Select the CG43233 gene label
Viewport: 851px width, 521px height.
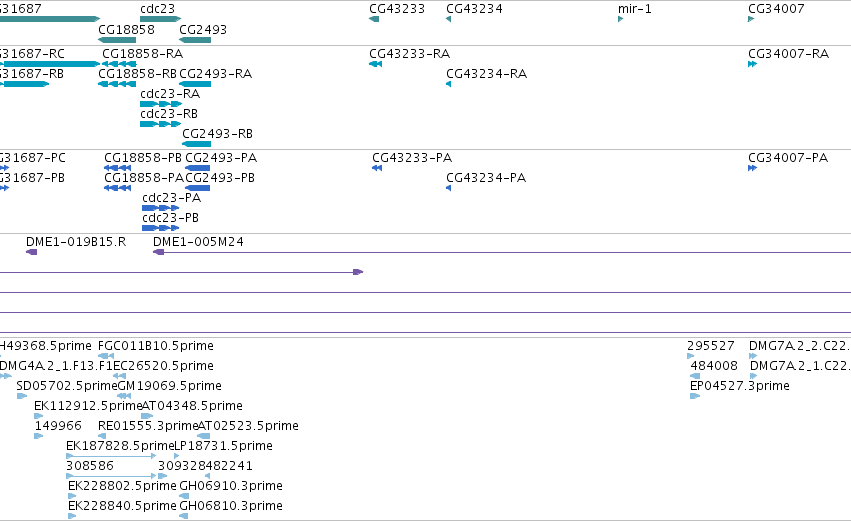point(397,9)
